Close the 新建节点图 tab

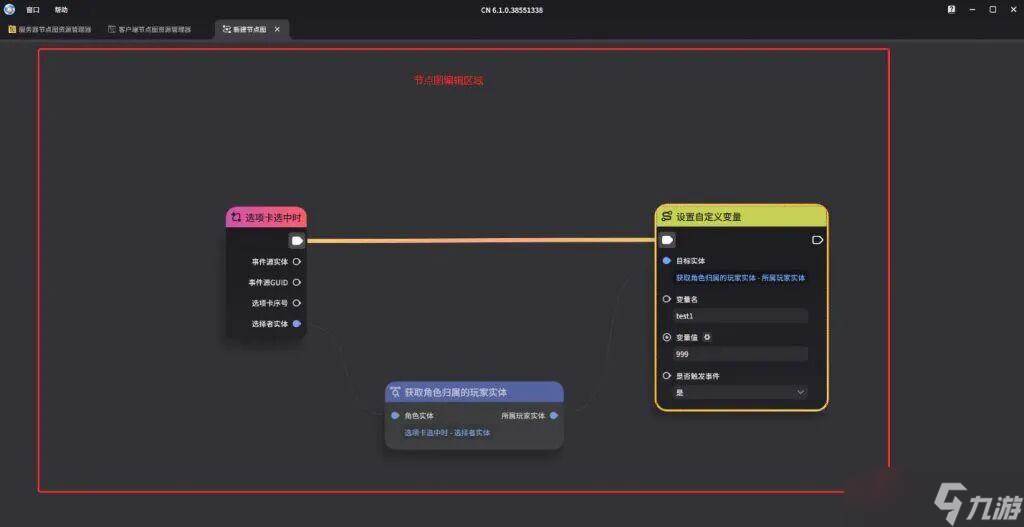(277, 30)
